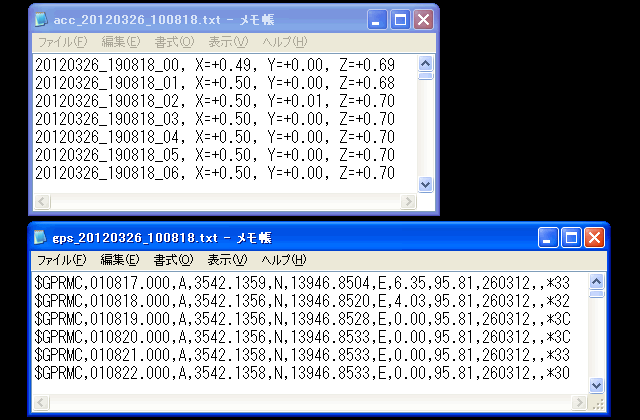
Task: Close the acc_20120326_100818.txt Notepad window
Action: [x=423, y=19]
